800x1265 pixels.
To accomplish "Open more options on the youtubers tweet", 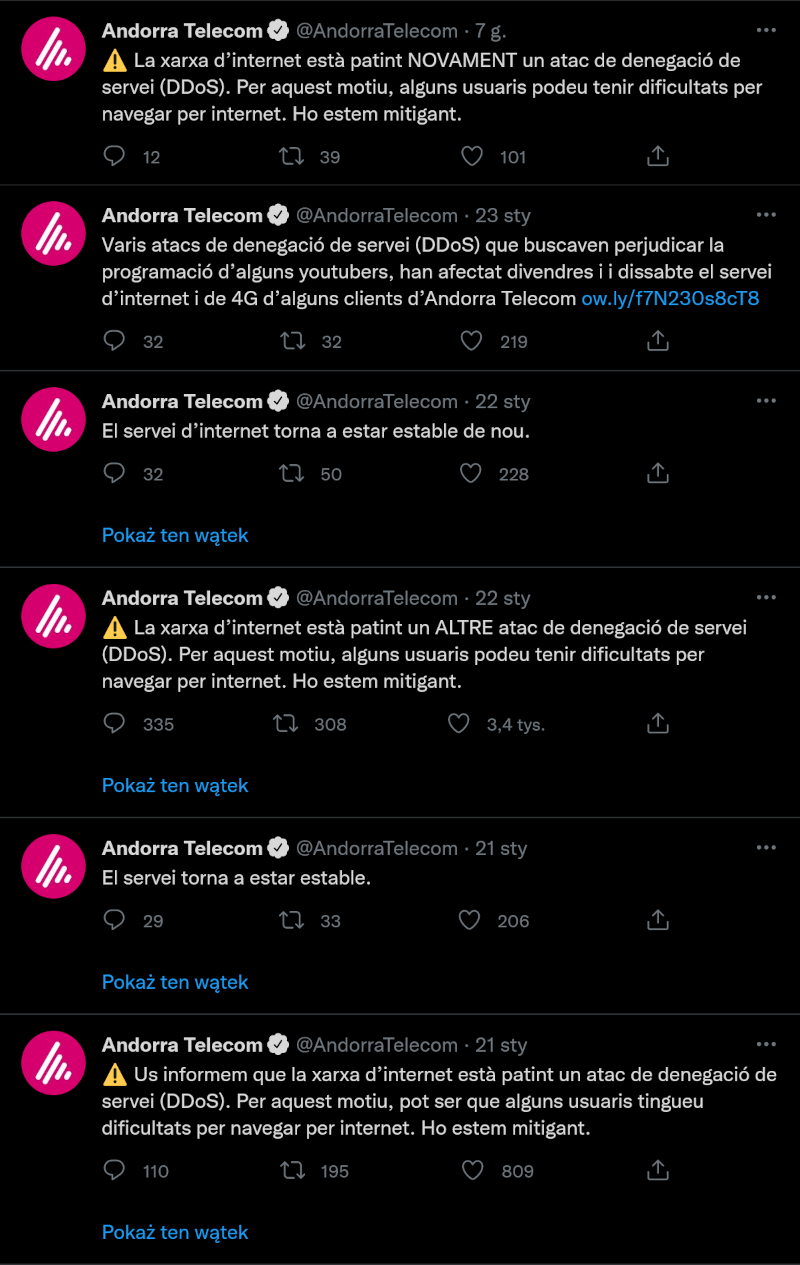I will pyautogui.click(x=766, y=215).
